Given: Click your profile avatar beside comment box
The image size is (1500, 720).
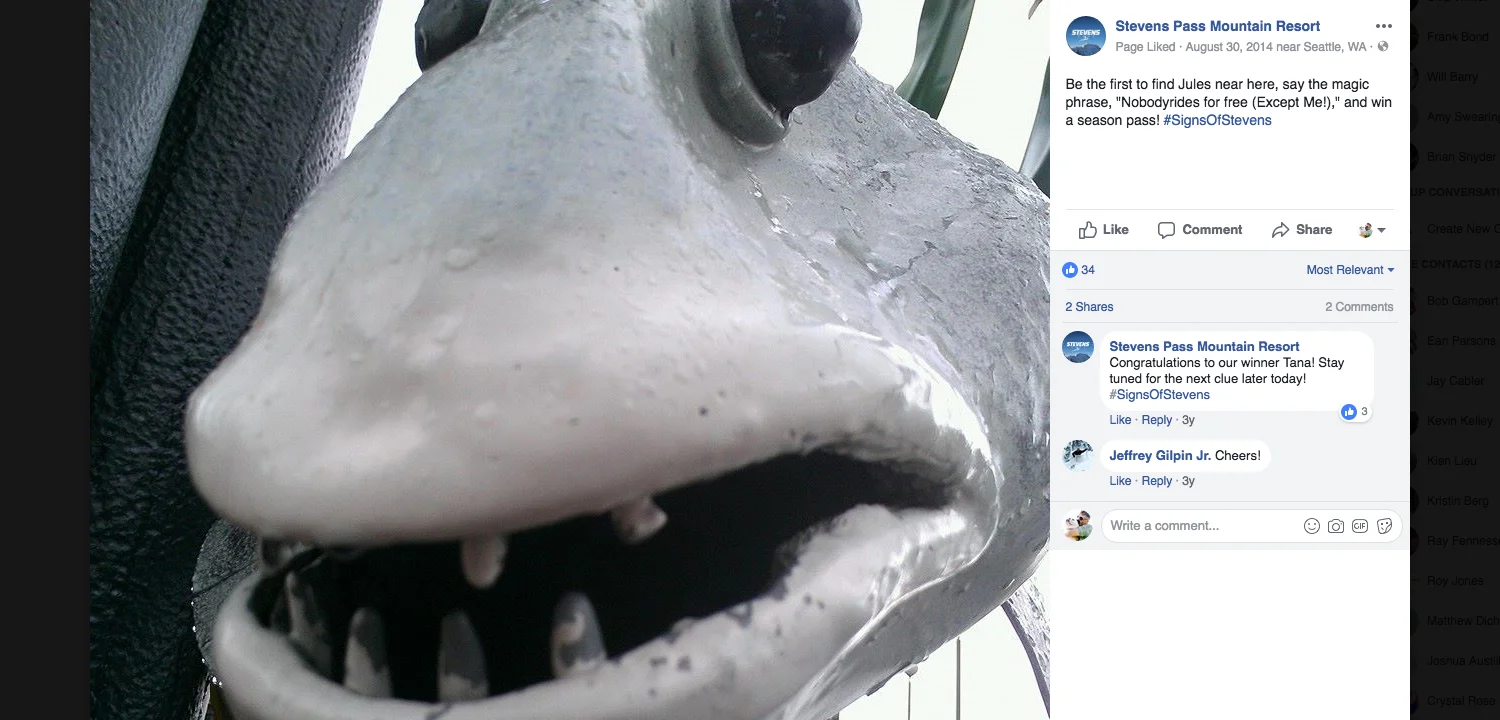Looking at the screenshot, I should pyautogui.click(x=1078, y=525).
